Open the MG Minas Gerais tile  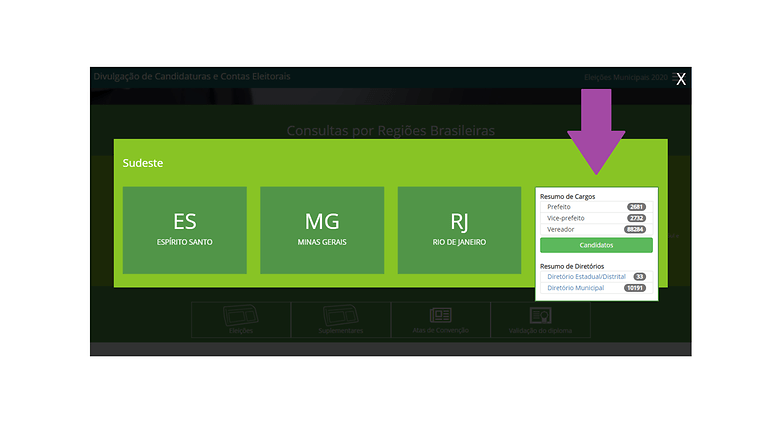322,230
